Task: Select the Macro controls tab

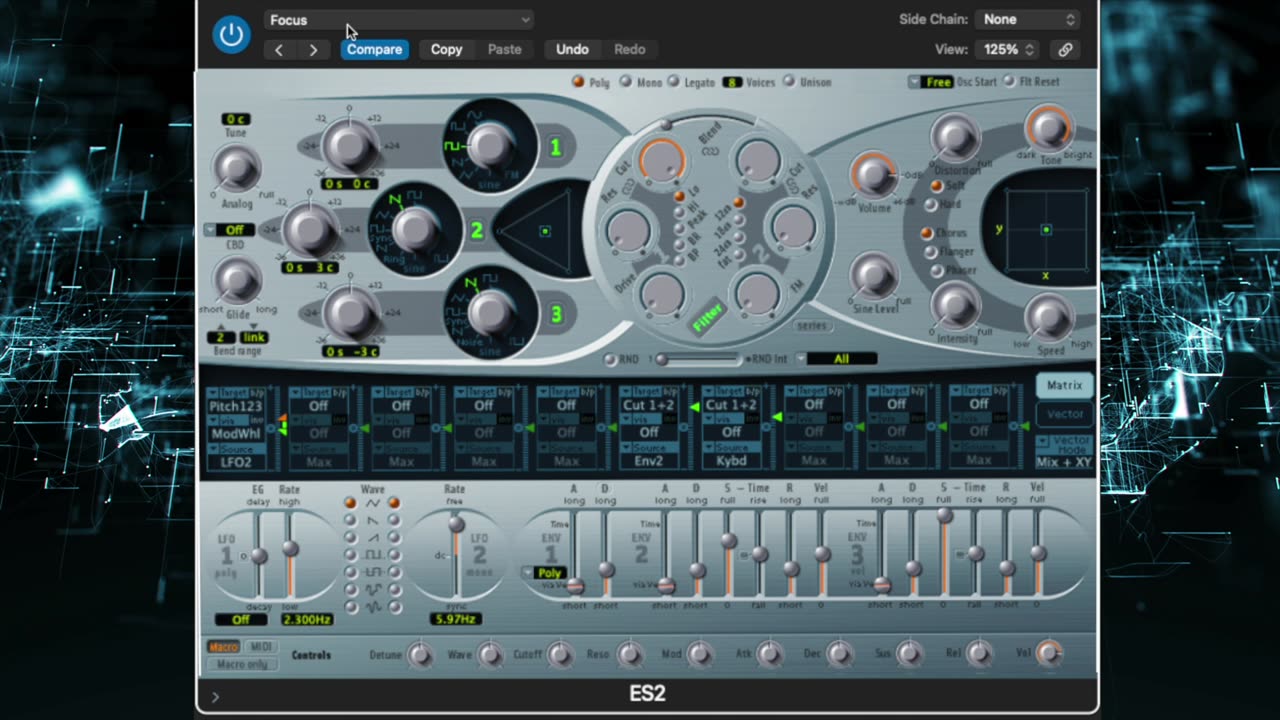Action: coord(224,647)
